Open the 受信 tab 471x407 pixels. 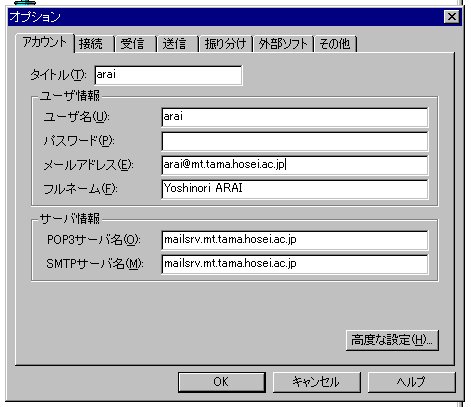pos(135,44)
